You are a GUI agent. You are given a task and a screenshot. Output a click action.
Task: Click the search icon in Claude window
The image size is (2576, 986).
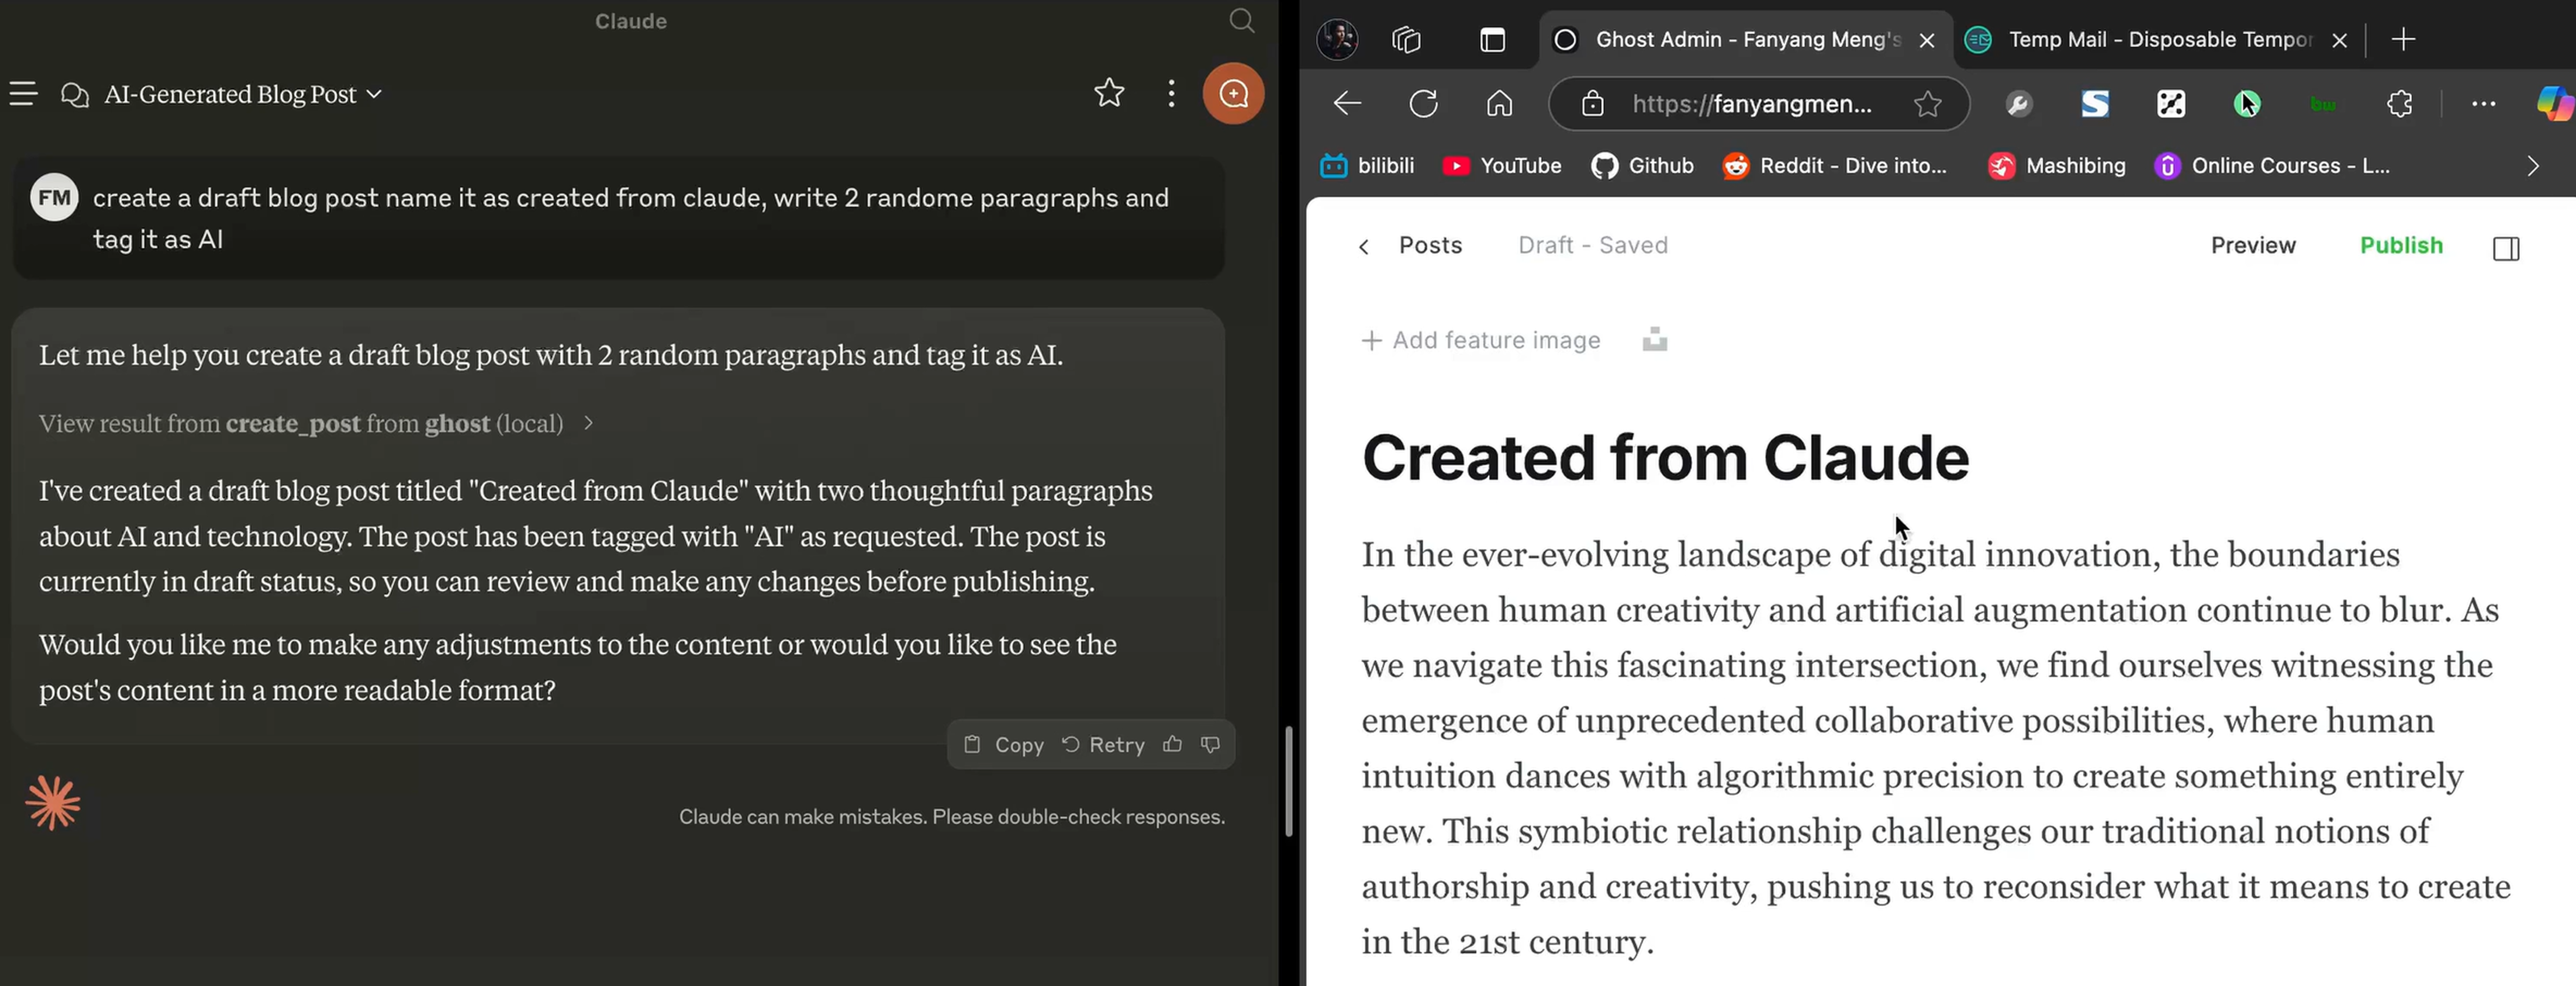point(1241,21)
